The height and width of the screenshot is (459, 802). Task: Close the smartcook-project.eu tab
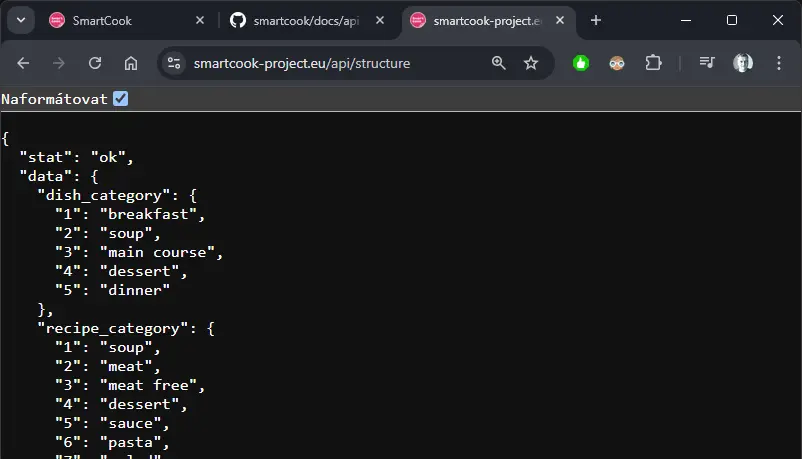[x=560, y=20]
